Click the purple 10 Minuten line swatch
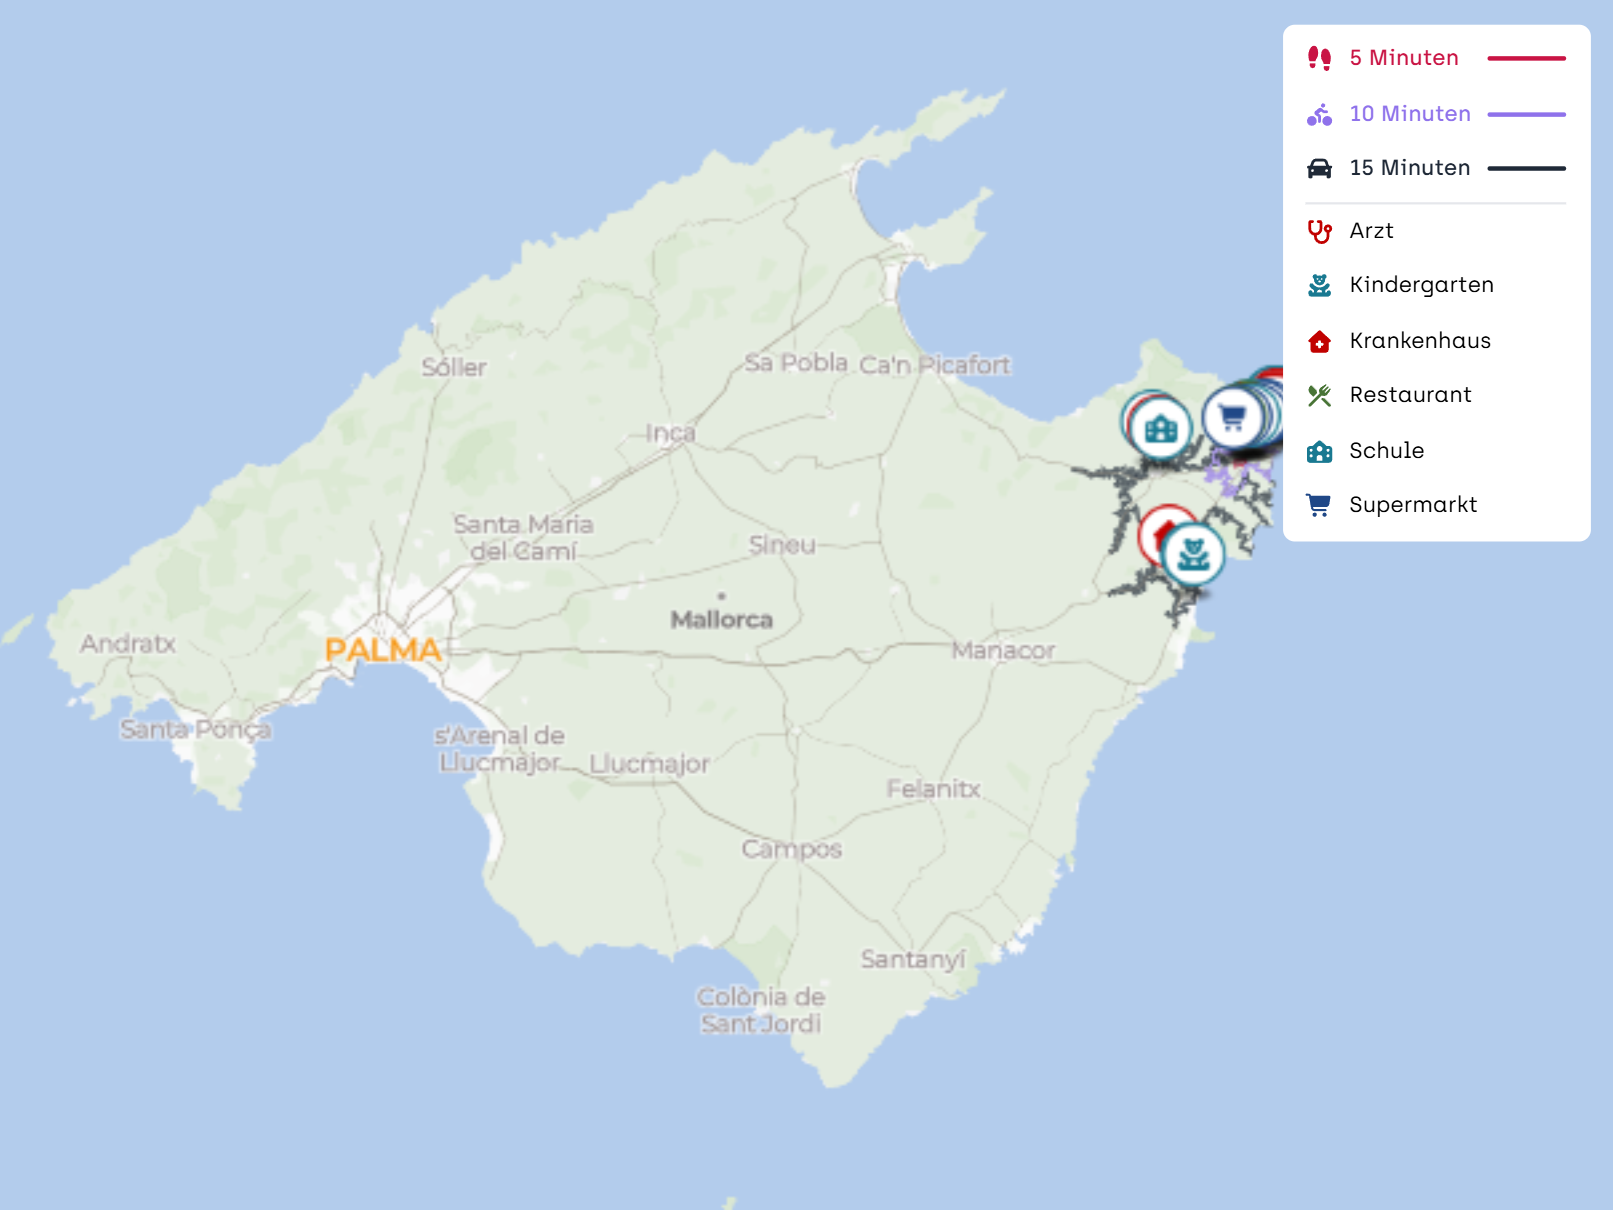Image resolution: width=1613 pixels, height=1210 pixels. (1526, 114)
